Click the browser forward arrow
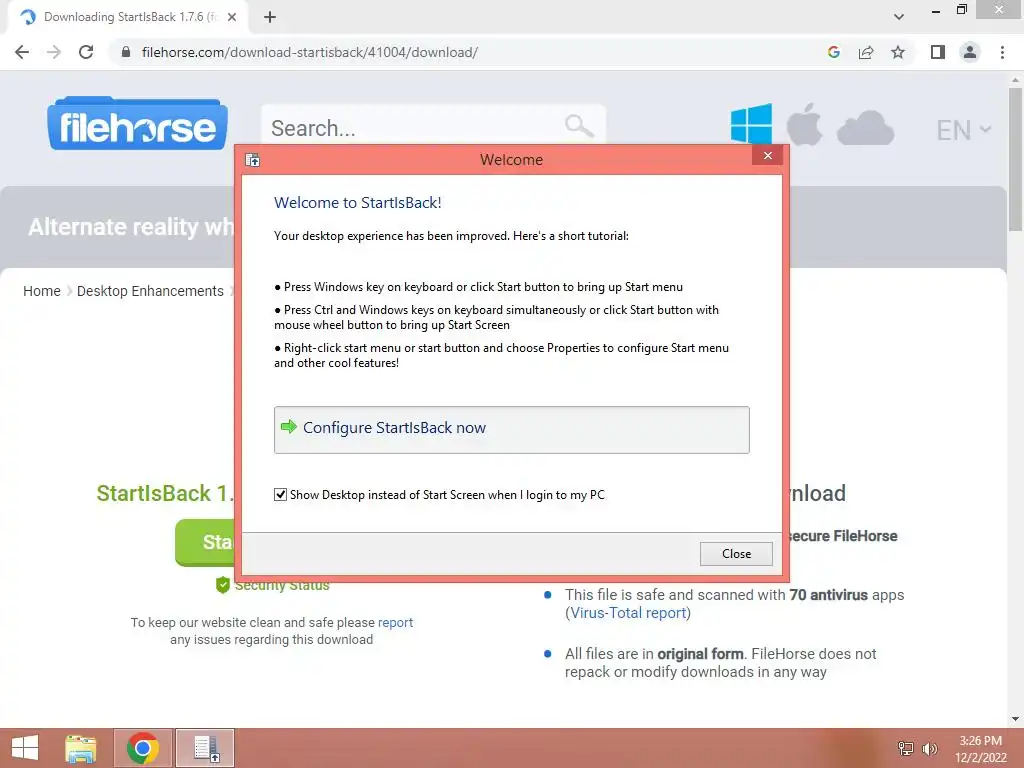The height and width of the screenshot is (768, 1024). pos(54,52)
